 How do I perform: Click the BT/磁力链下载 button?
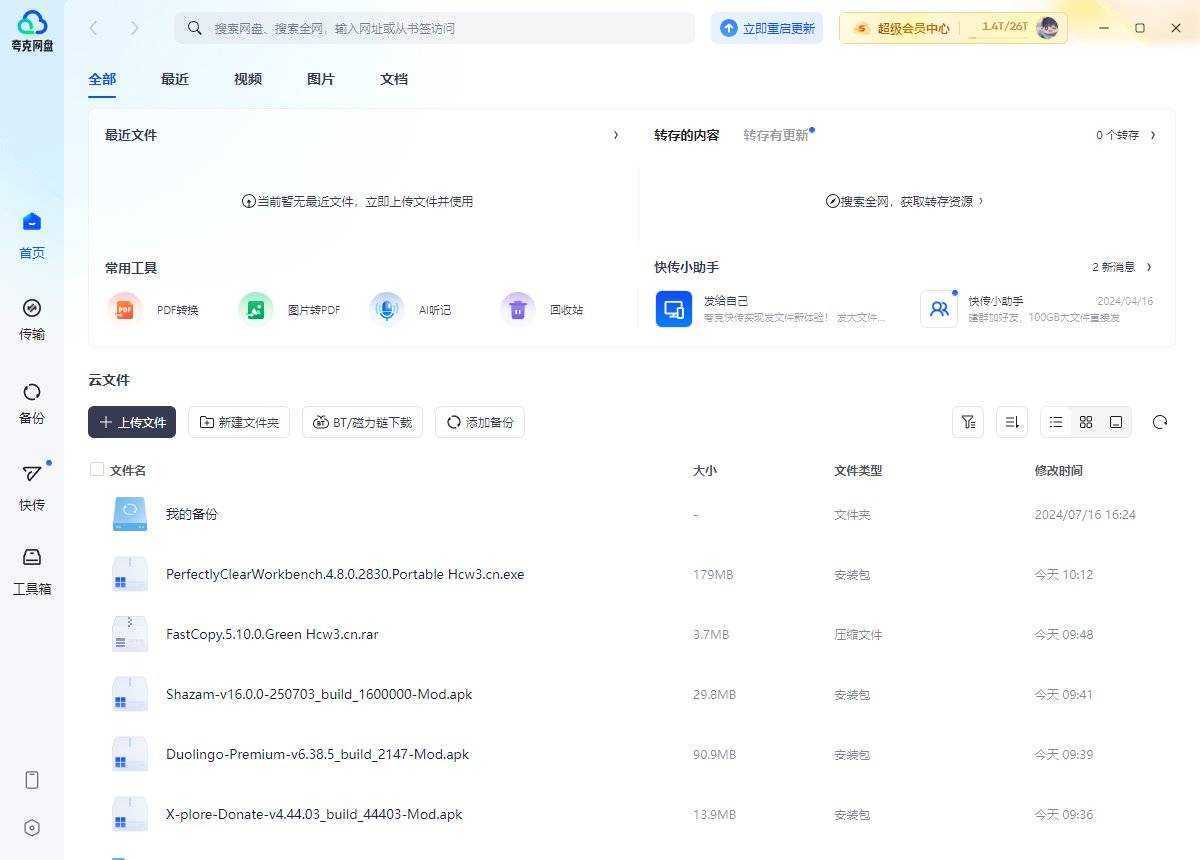362,422
